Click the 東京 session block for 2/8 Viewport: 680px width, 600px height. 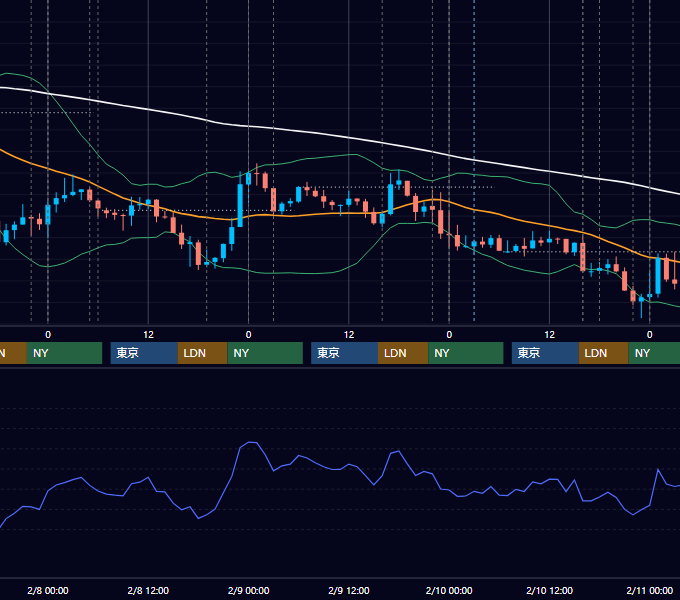coord(144,353)
